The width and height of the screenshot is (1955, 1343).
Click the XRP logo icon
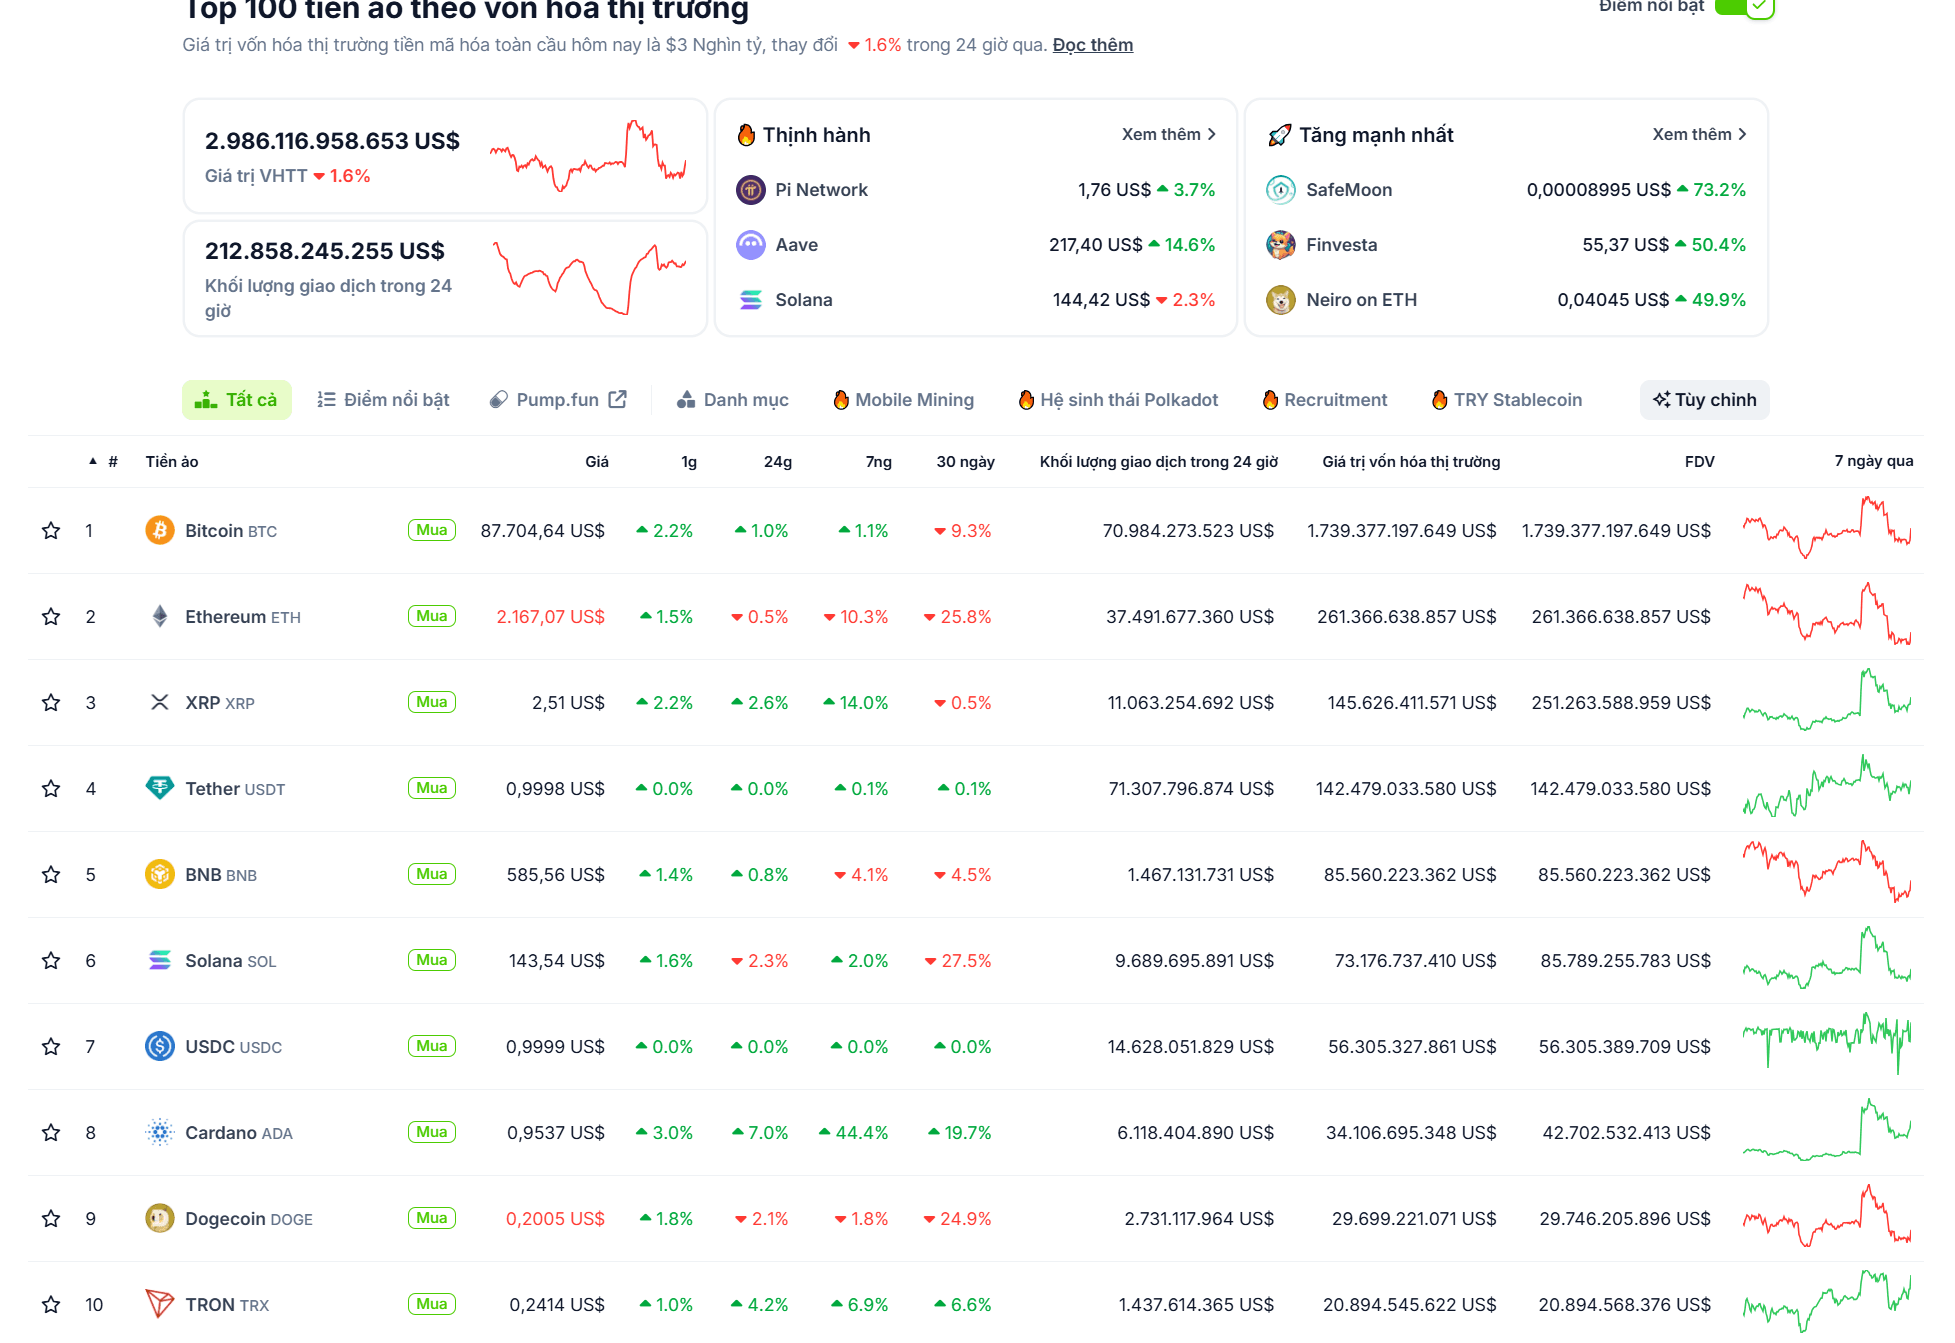(160, 702)
